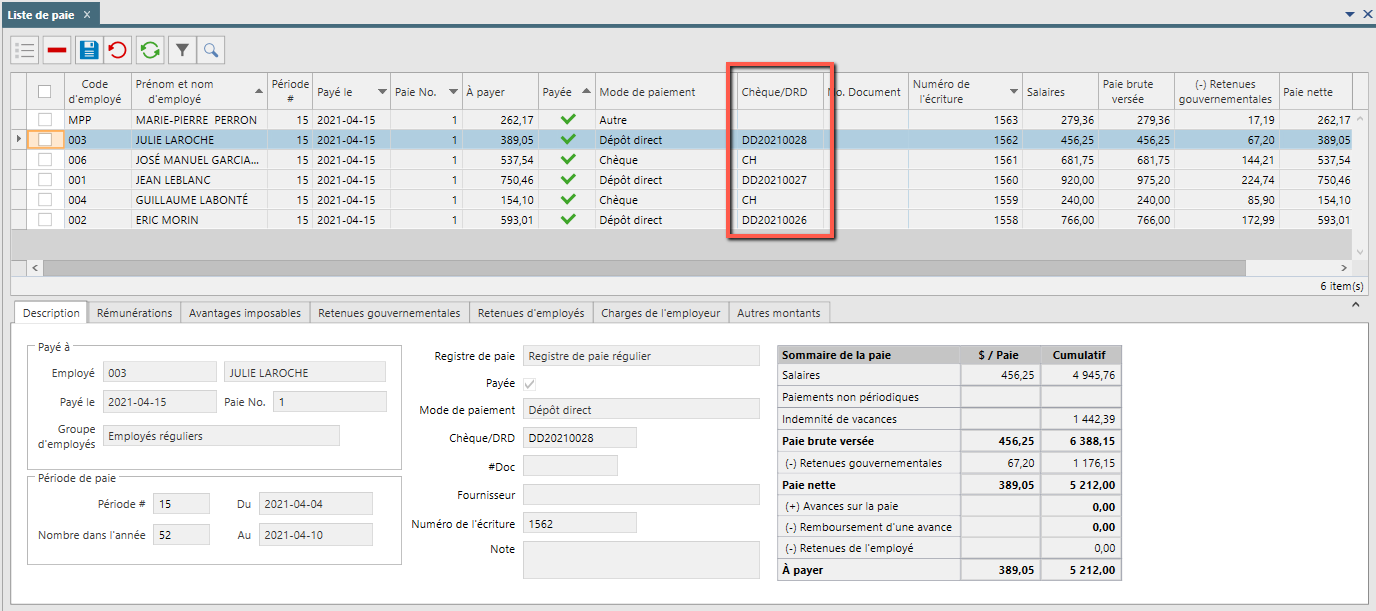Click the red minus delete icon
The width and height of the screenshot is (1376, 611).
pos(57,50)
